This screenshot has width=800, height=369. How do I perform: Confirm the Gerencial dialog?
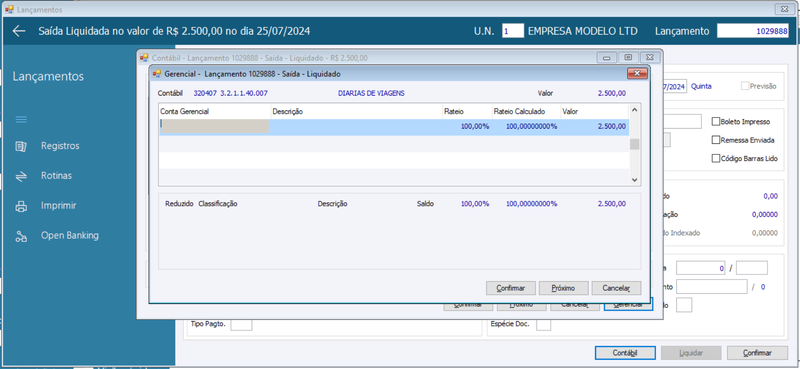511,288
